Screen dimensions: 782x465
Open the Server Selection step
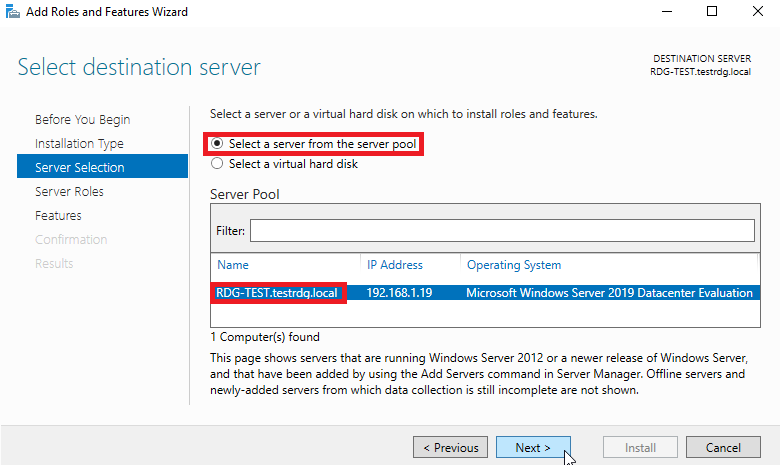(102, 166)
